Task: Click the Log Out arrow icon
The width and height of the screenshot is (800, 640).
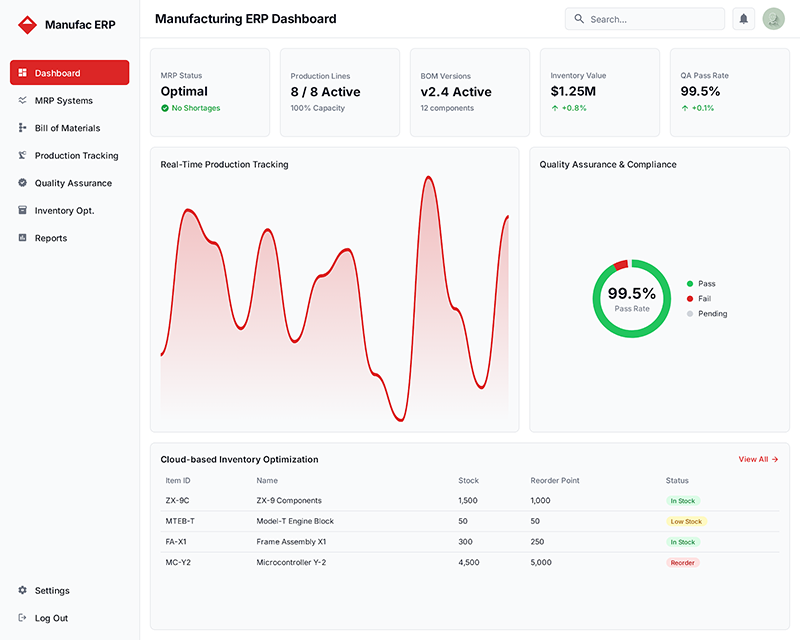Action: click(x=20, y=618)
